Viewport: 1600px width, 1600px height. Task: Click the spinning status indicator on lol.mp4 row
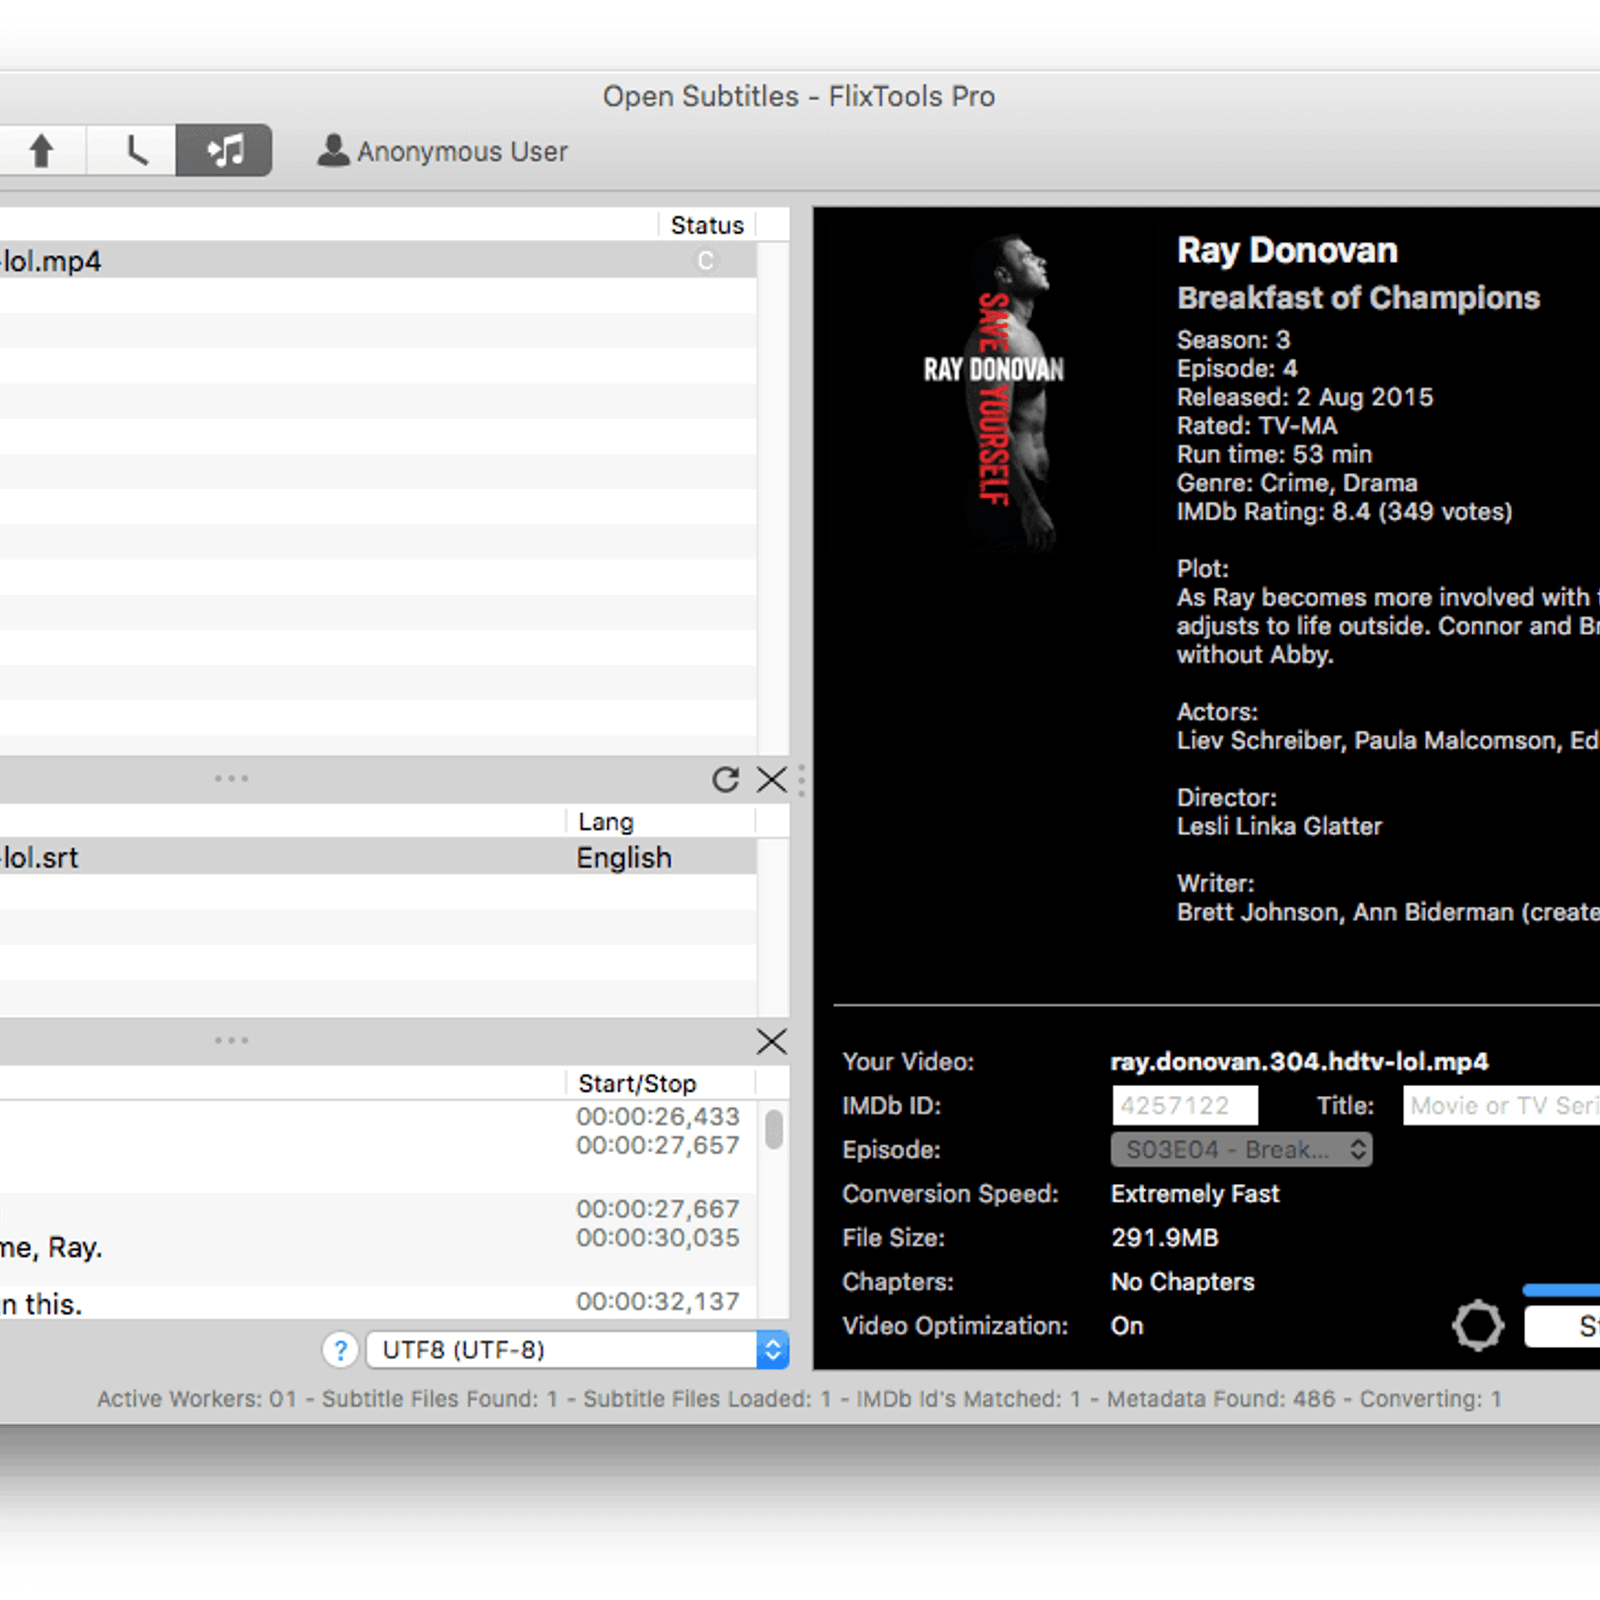706,261
